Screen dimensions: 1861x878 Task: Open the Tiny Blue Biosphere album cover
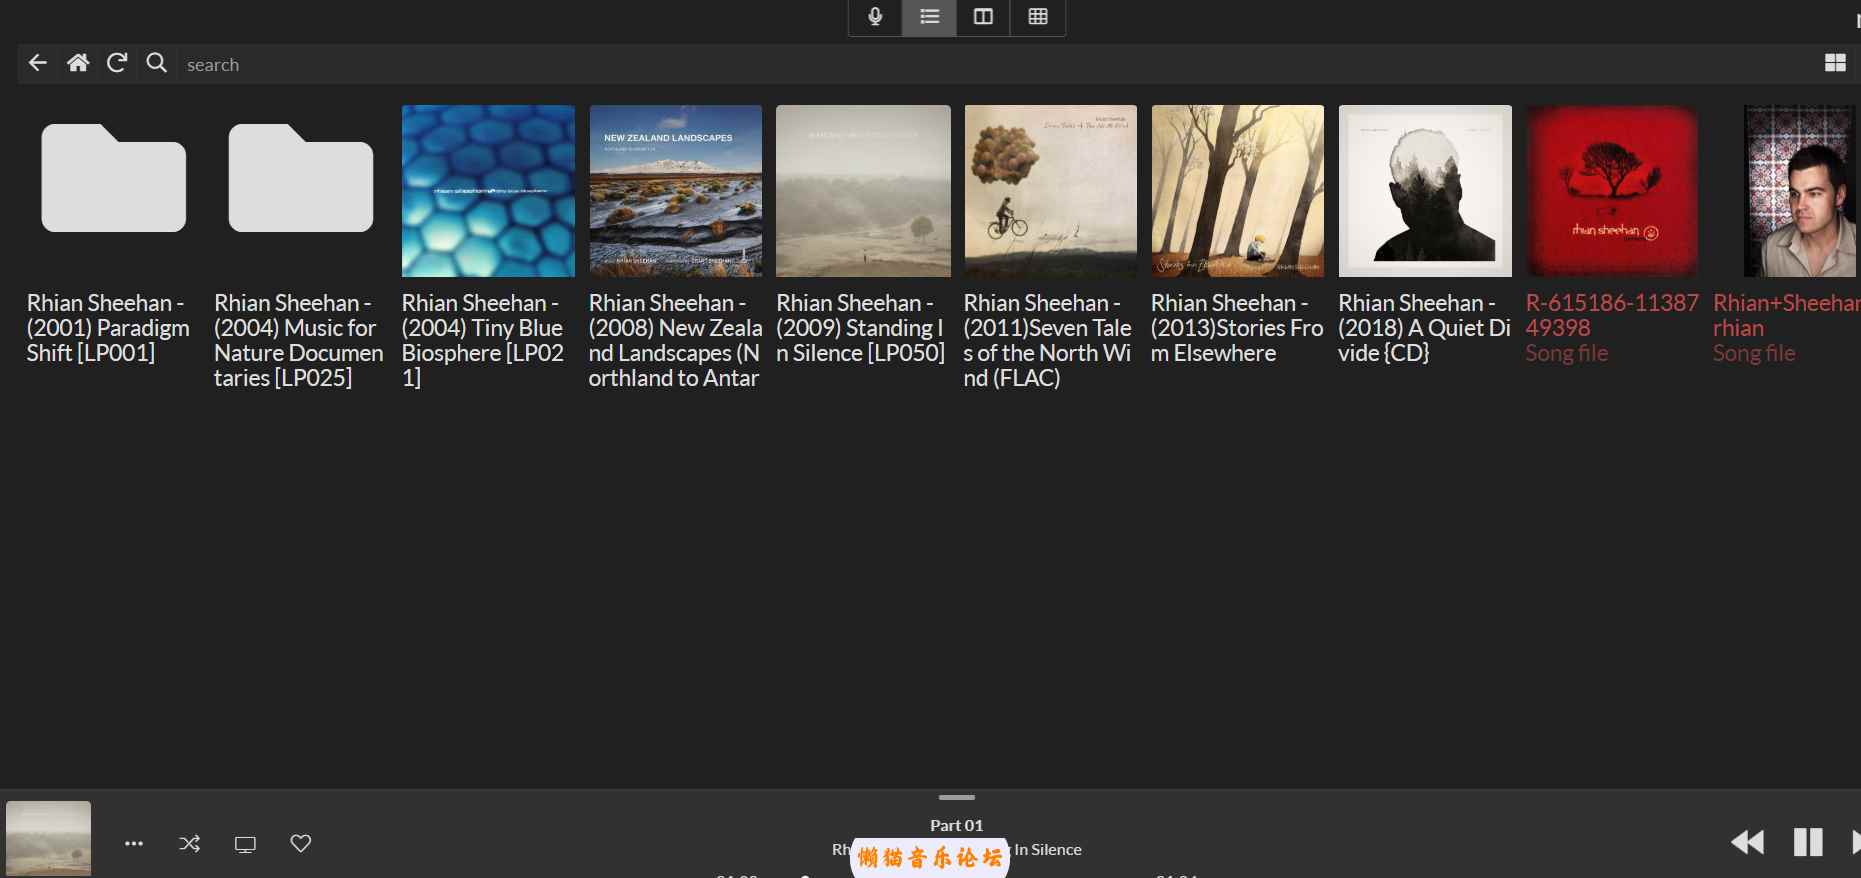(x=488, y=191)
